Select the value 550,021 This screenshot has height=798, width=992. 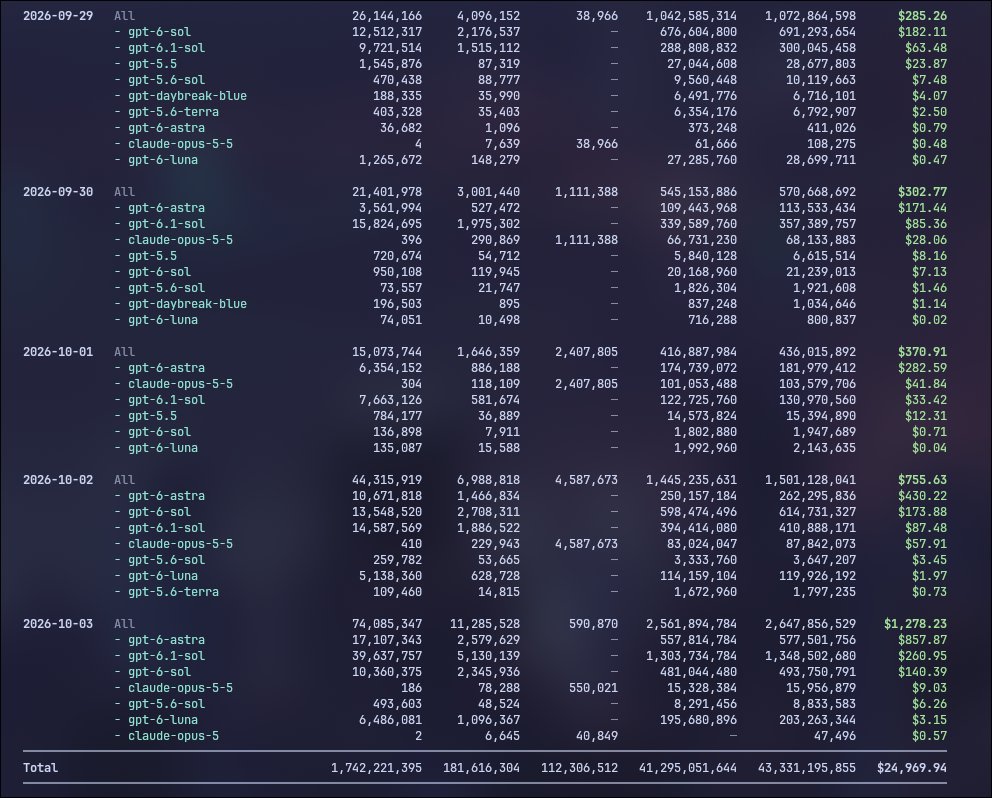(593, 688)
